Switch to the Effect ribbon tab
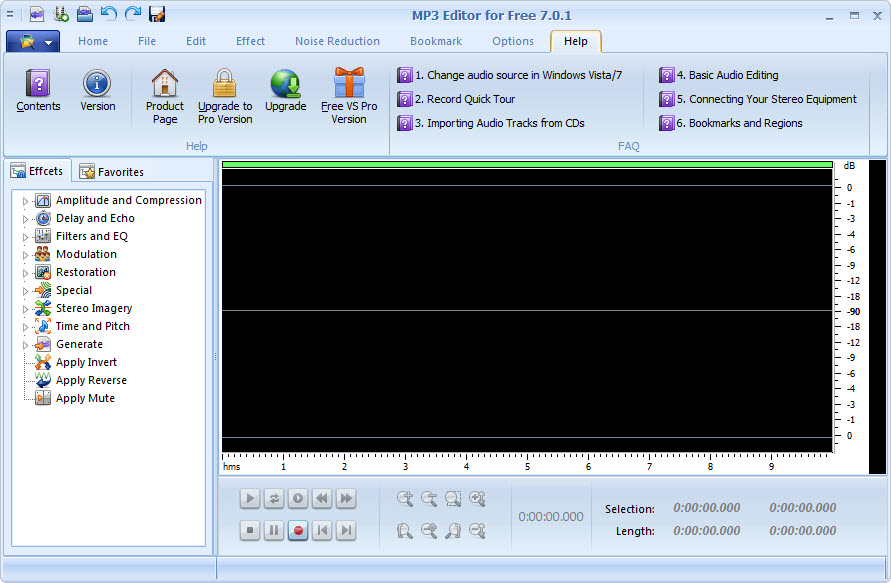 click(x=250, y=41)
